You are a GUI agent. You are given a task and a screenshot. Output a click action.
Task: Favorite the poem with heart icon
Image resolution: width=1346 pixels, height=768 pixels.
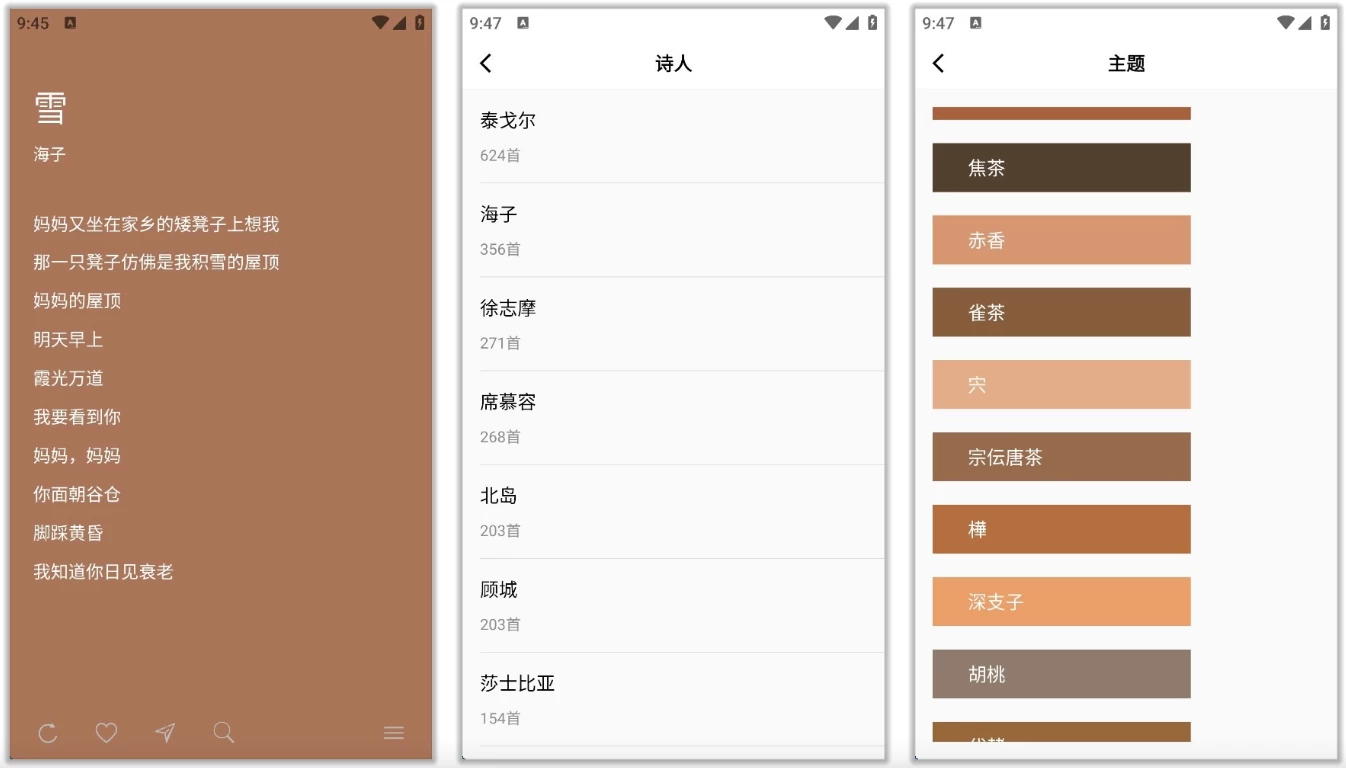click(106, 734)
